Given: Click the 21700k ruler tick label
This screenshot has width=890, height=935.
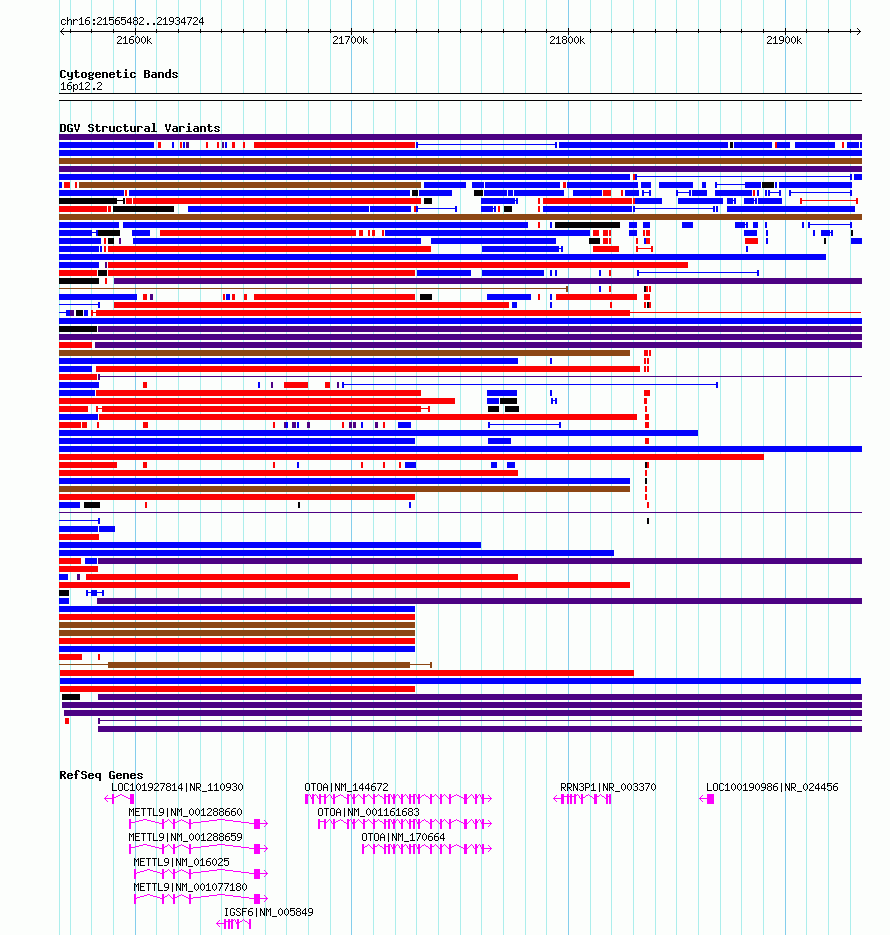Looking at the screenshot, I should click(x=350, y=41).
